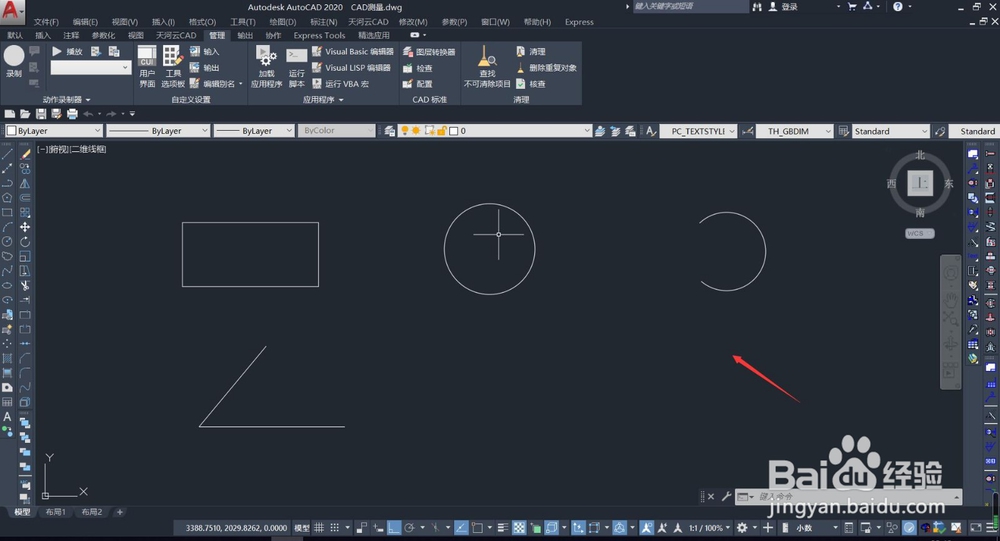This screenshot has height=541, width=1000.
Task: Toggle grid display in status bar
Action: [319, 528]
